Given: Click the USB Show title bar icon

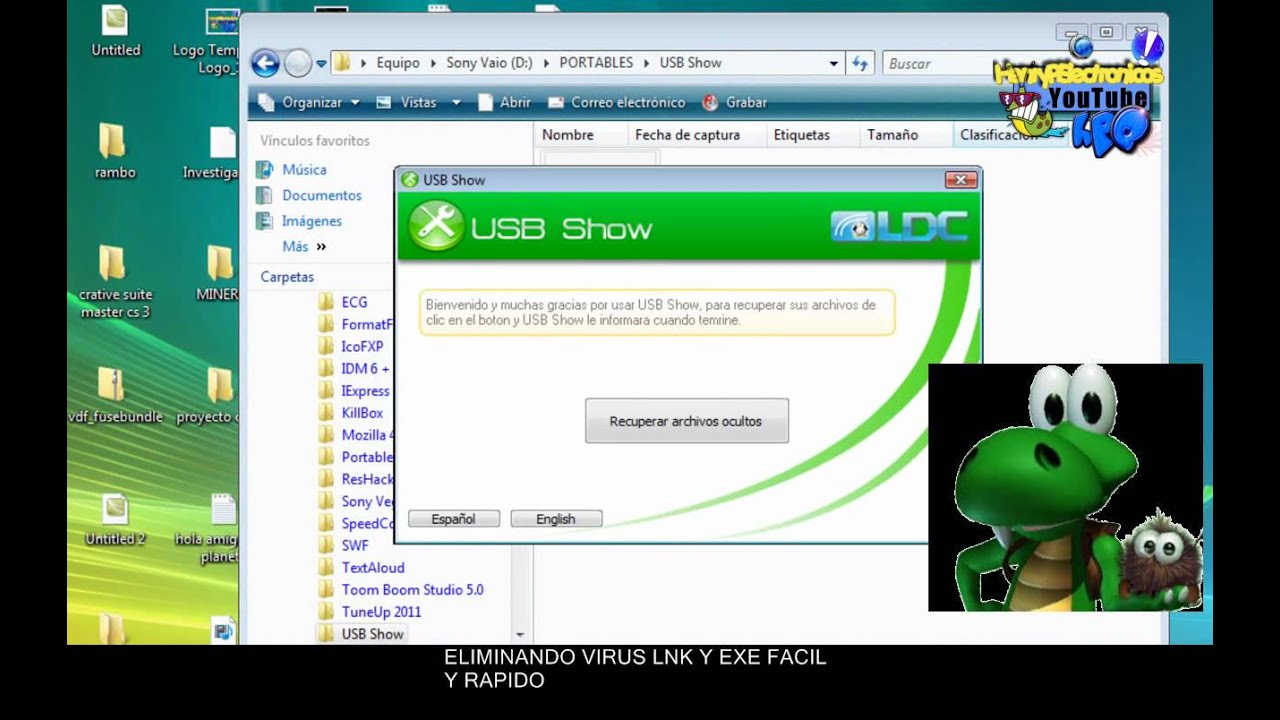Looking at the screenshot, I should click(409, 180).
